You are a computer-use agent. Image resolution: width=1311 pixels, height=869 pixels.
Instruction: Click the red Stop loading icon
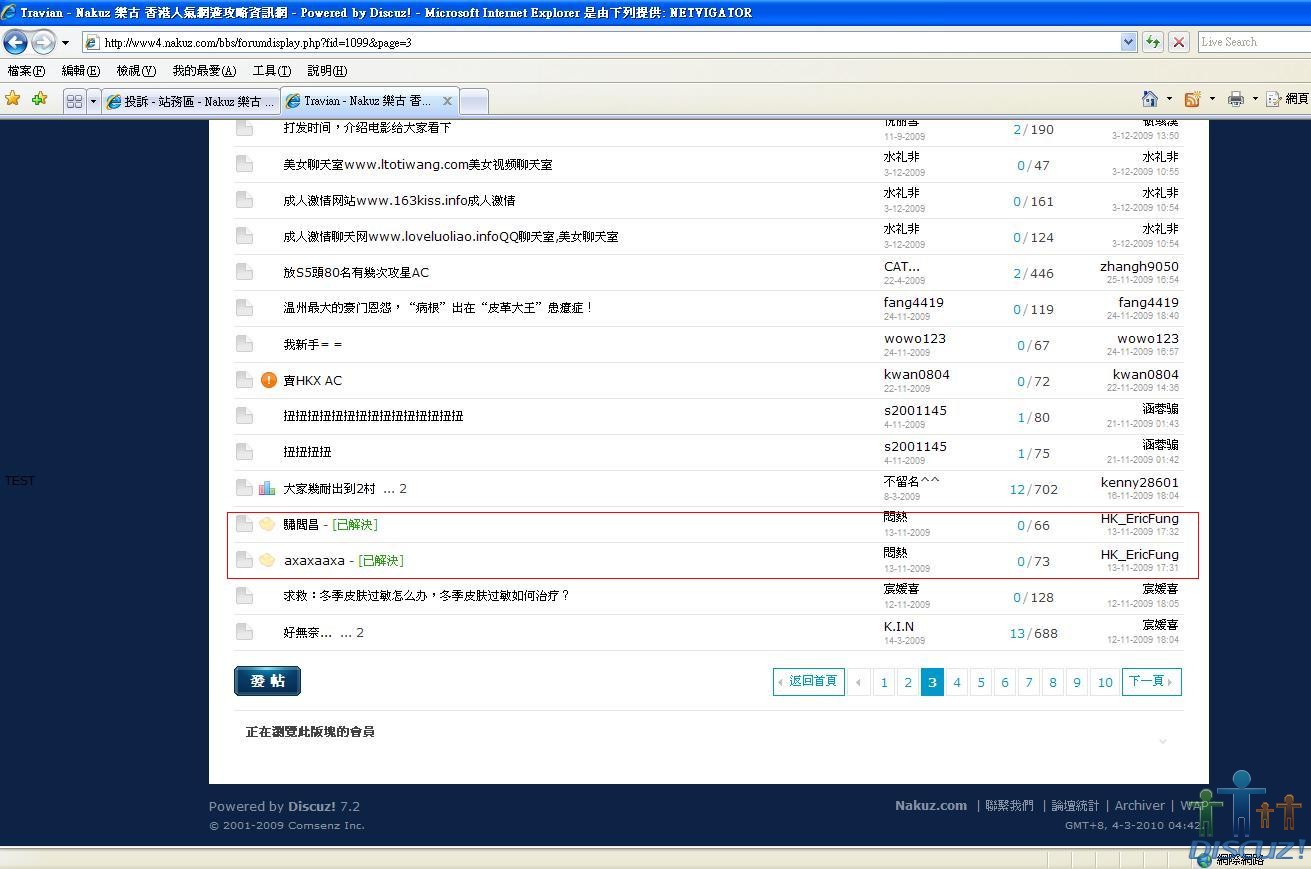click(1179, 42)
